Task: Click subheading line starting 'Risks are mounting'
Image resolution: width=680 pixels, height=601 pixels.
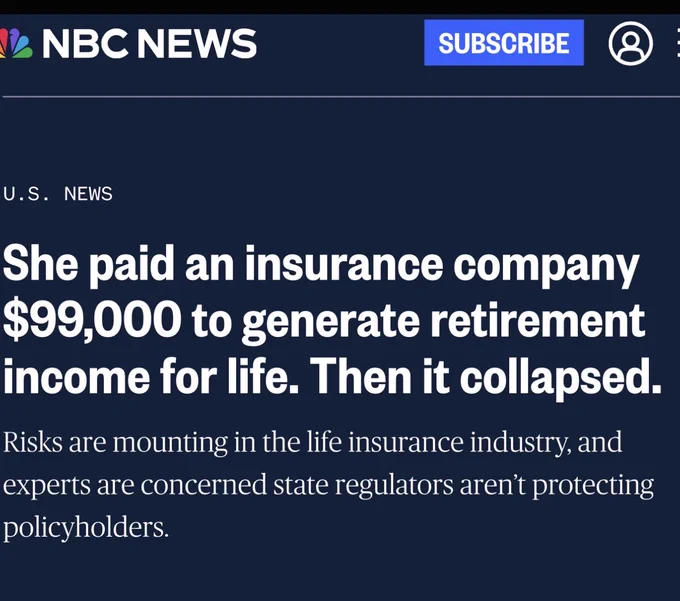Action: point(313,443)
